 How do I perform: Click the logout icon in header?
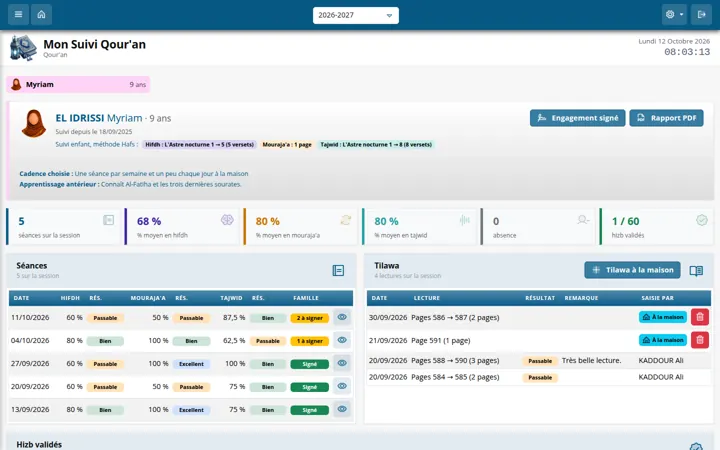701,15
